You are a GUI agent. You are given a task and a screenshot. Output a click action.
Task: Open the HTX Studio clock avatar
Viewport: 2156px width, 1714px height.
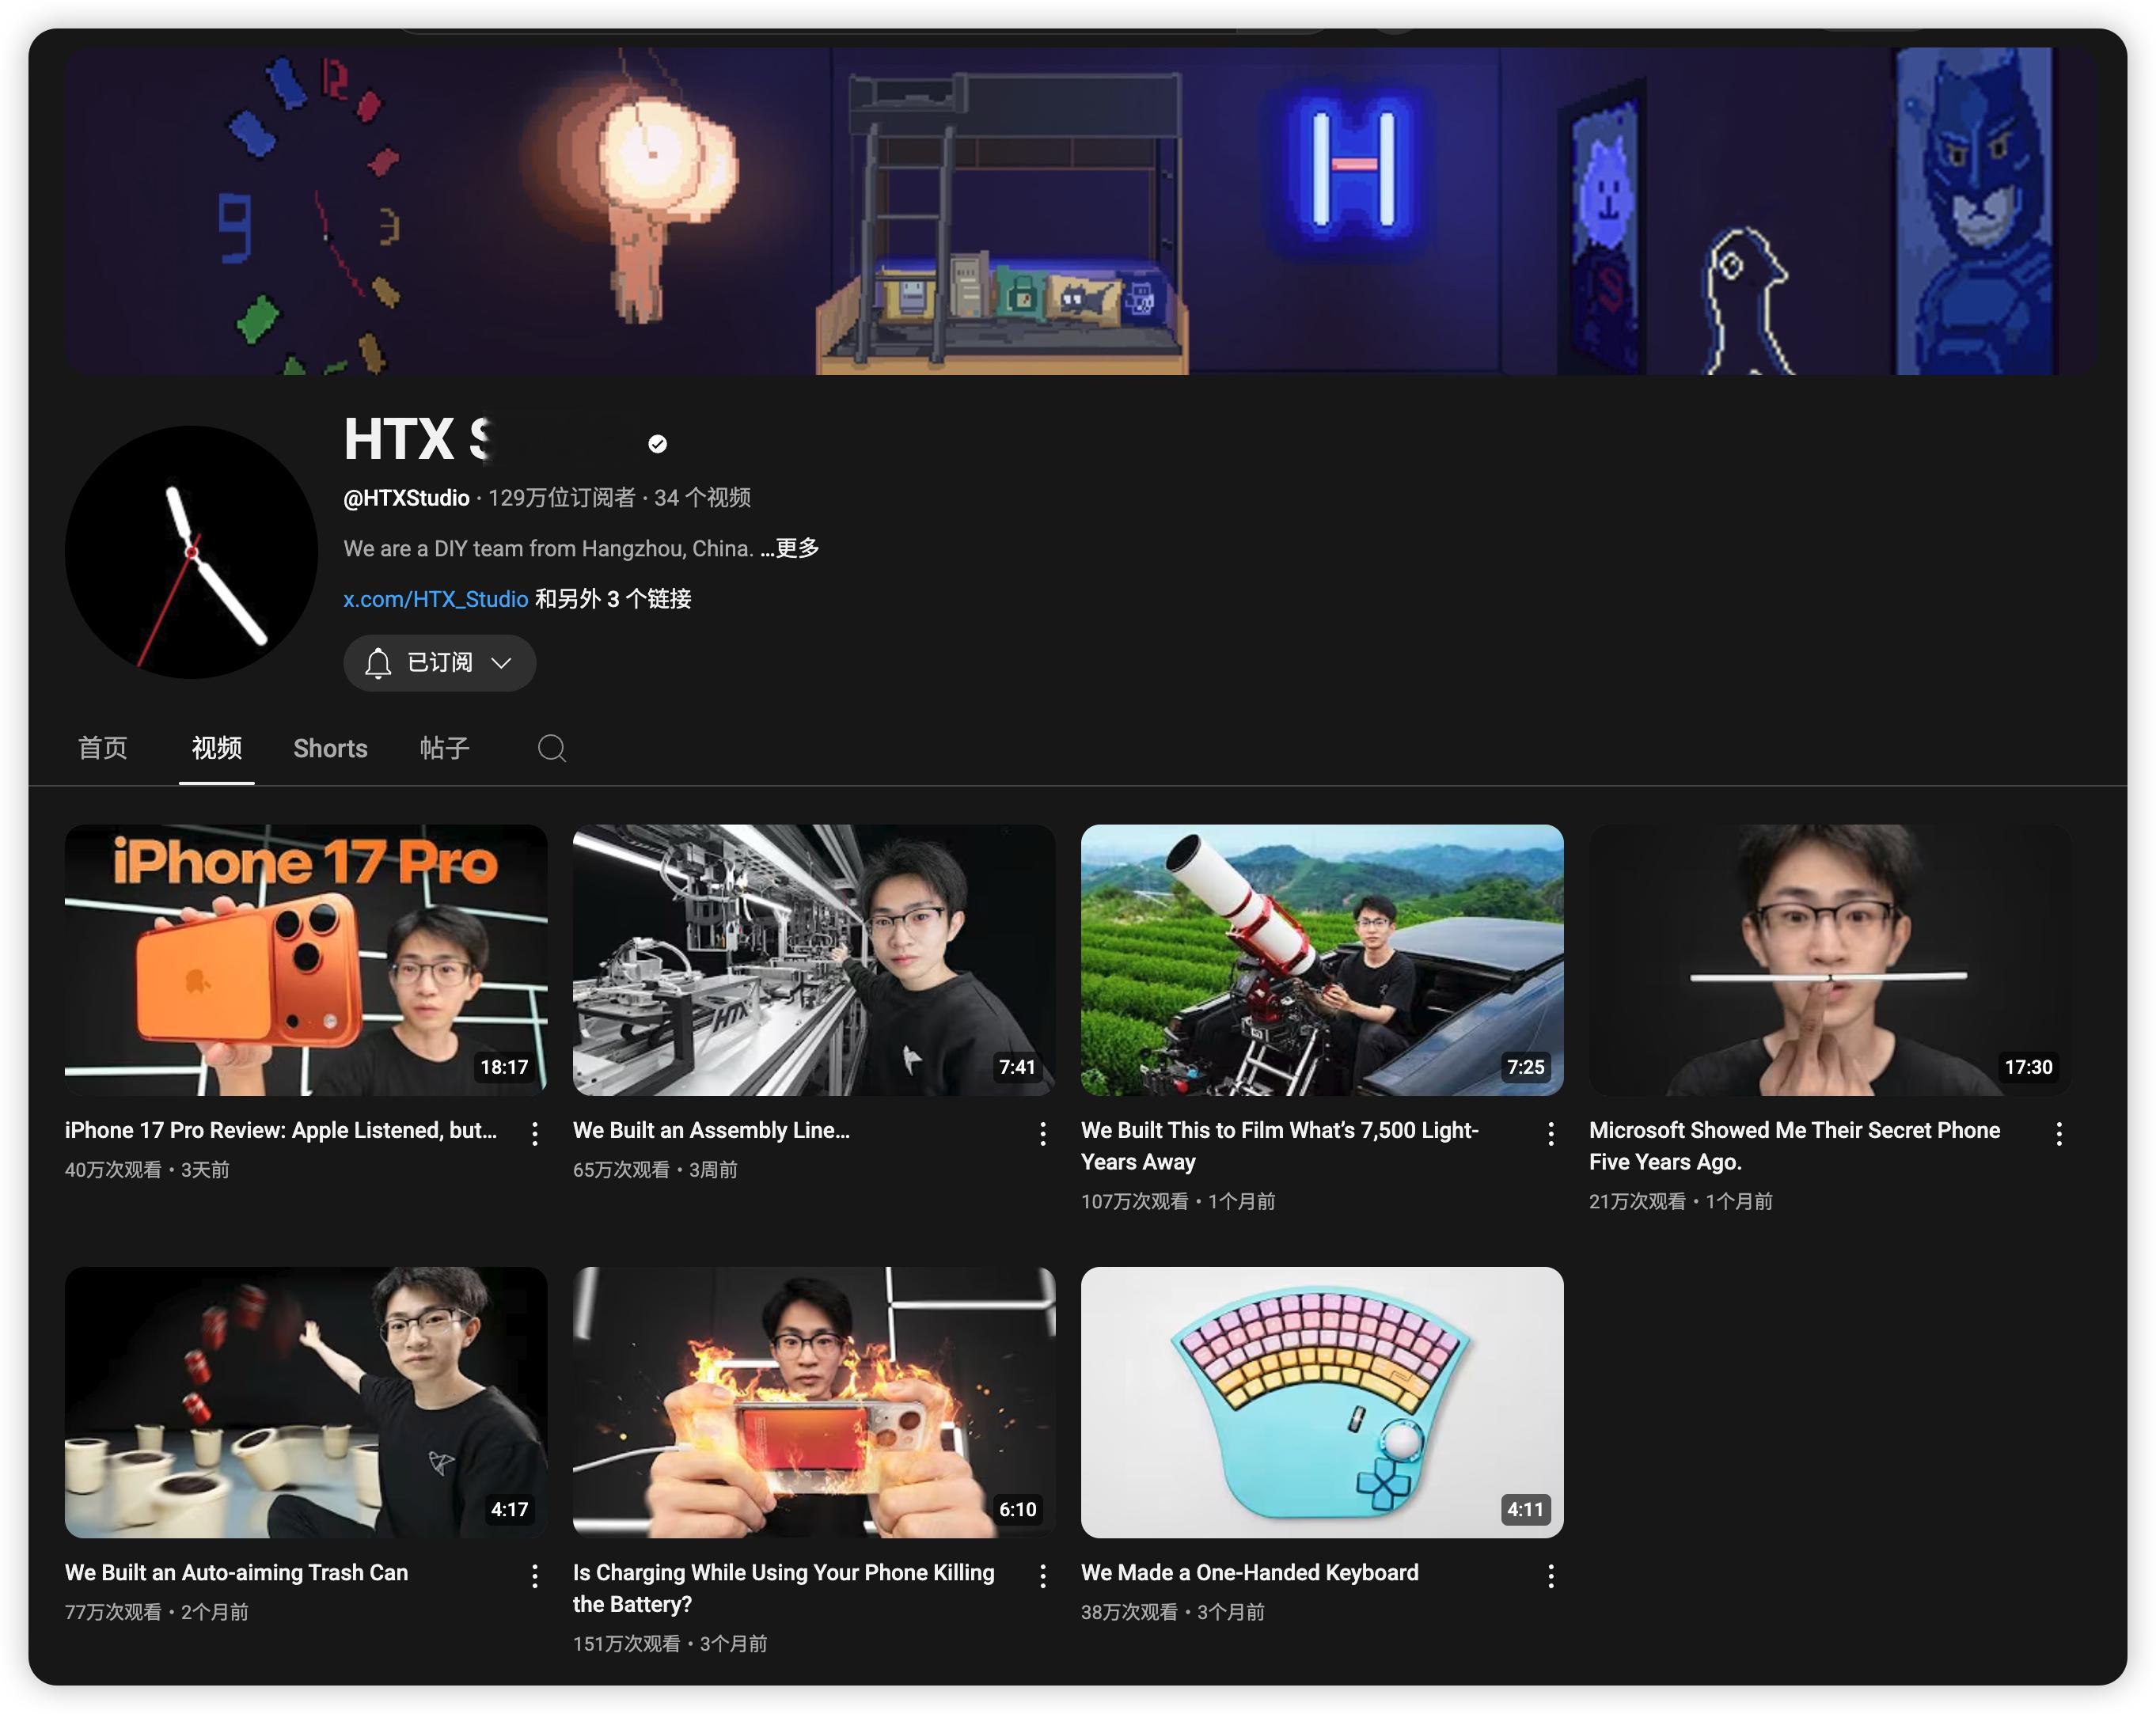tap(191, 552)
